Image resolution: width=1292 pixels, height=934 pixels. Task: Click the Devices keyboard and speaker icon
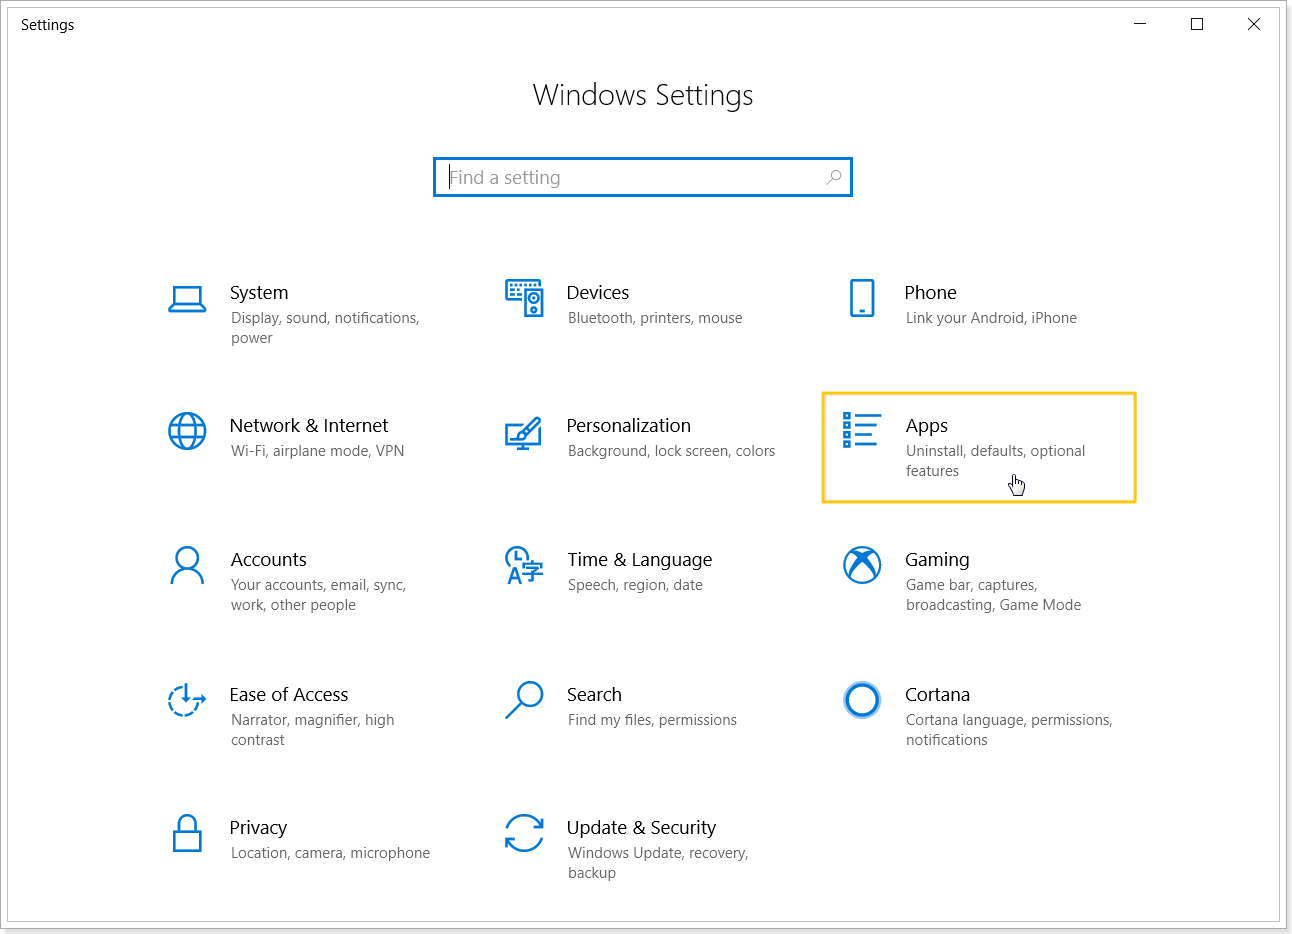tap(524, 298)
